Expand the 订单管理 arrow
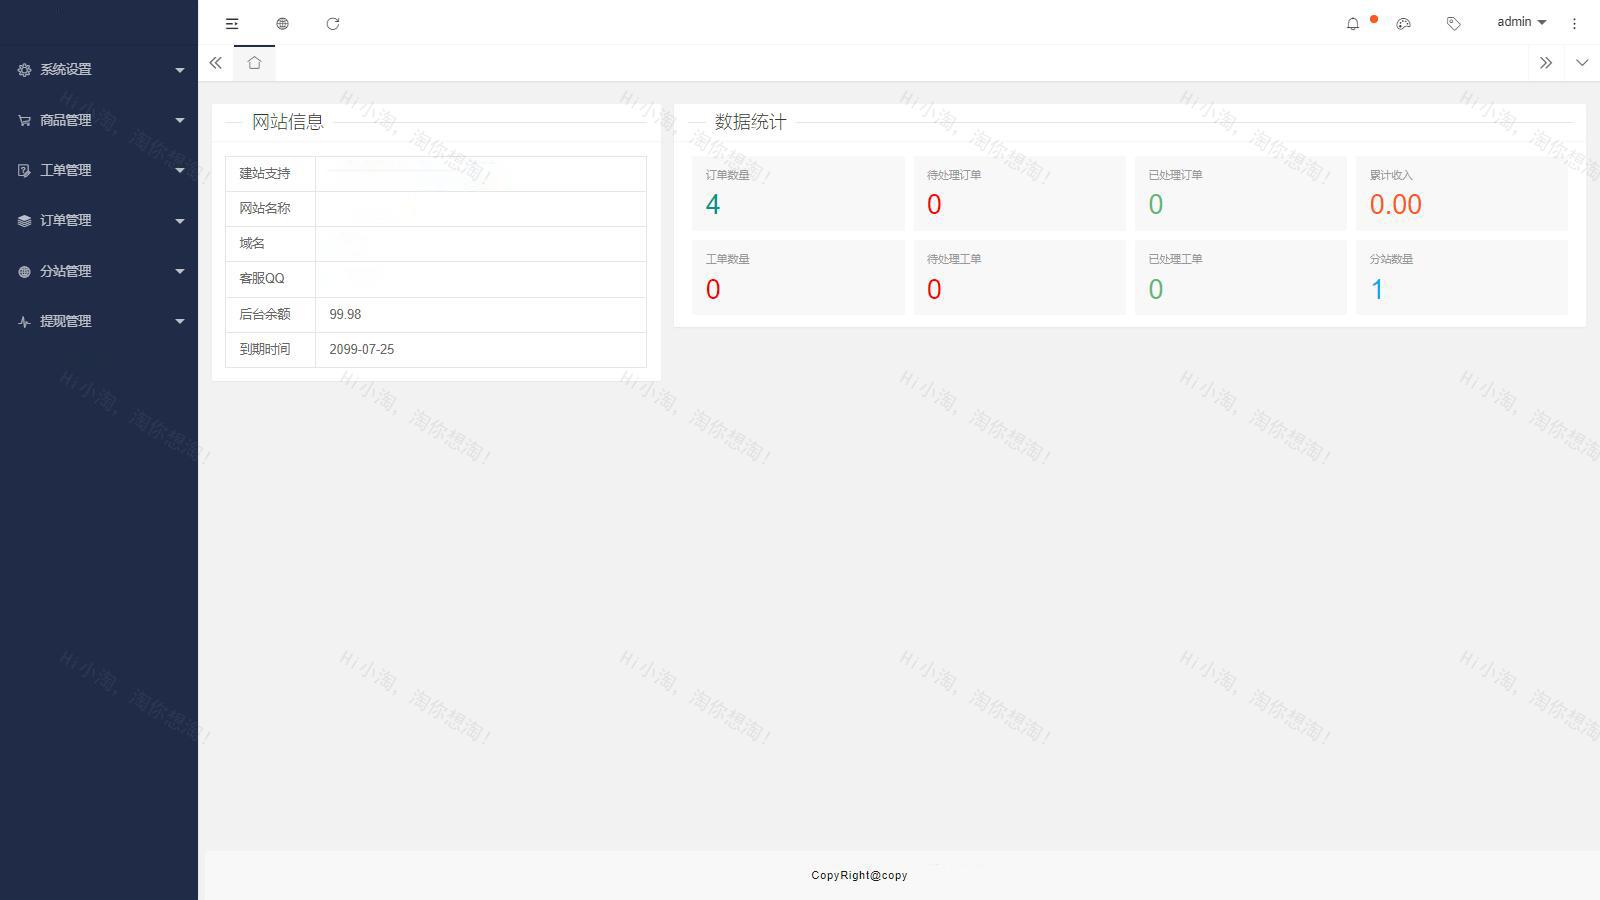The width and height of the screenshot is (1600, 900). [180, 221]
